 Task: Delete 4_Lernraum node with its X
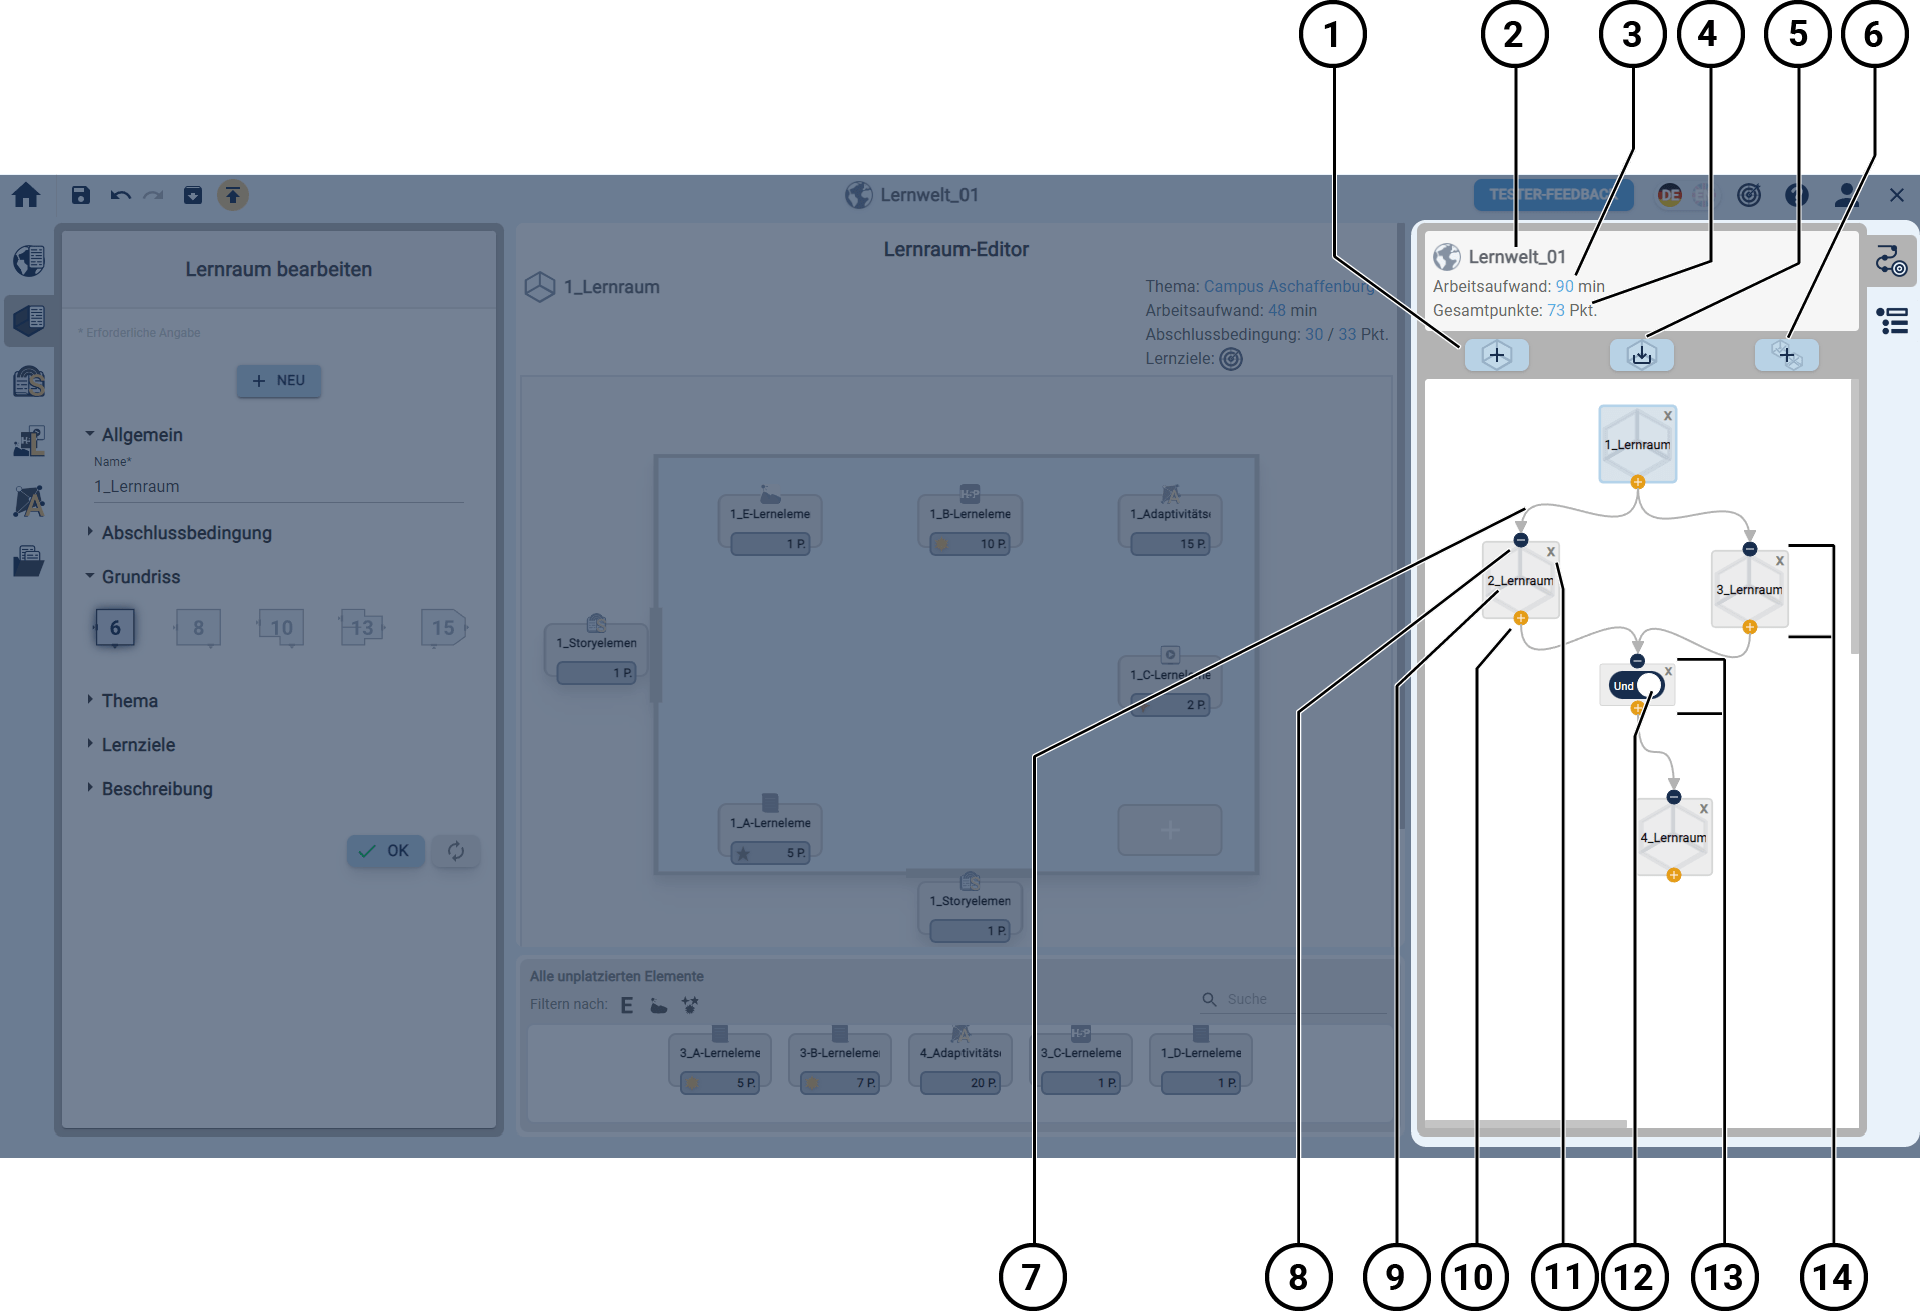click(1704, 809)
